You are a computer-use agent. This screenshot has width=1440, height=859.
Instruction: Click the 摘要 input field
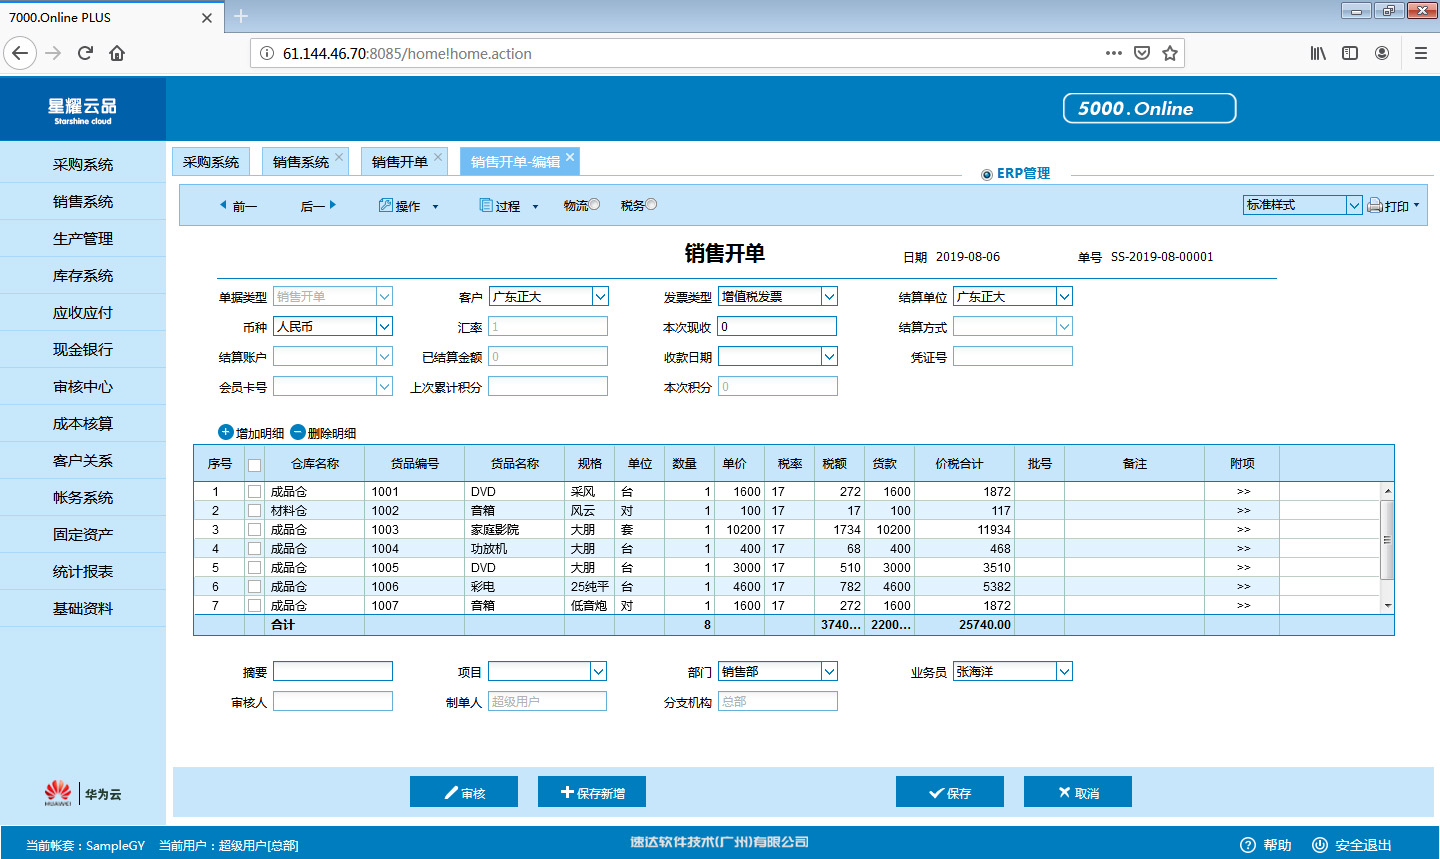click(x=333, y=671)
